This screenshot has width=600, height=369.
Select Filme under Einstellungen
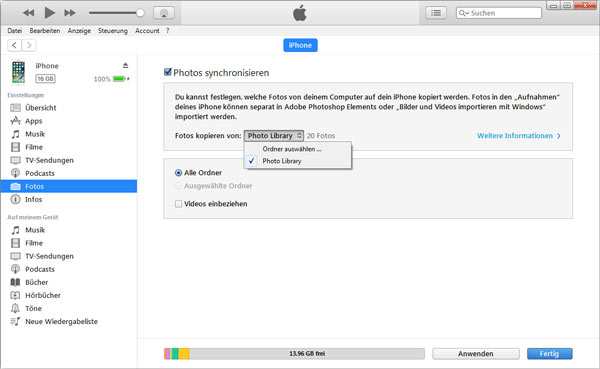pos(69,147)
